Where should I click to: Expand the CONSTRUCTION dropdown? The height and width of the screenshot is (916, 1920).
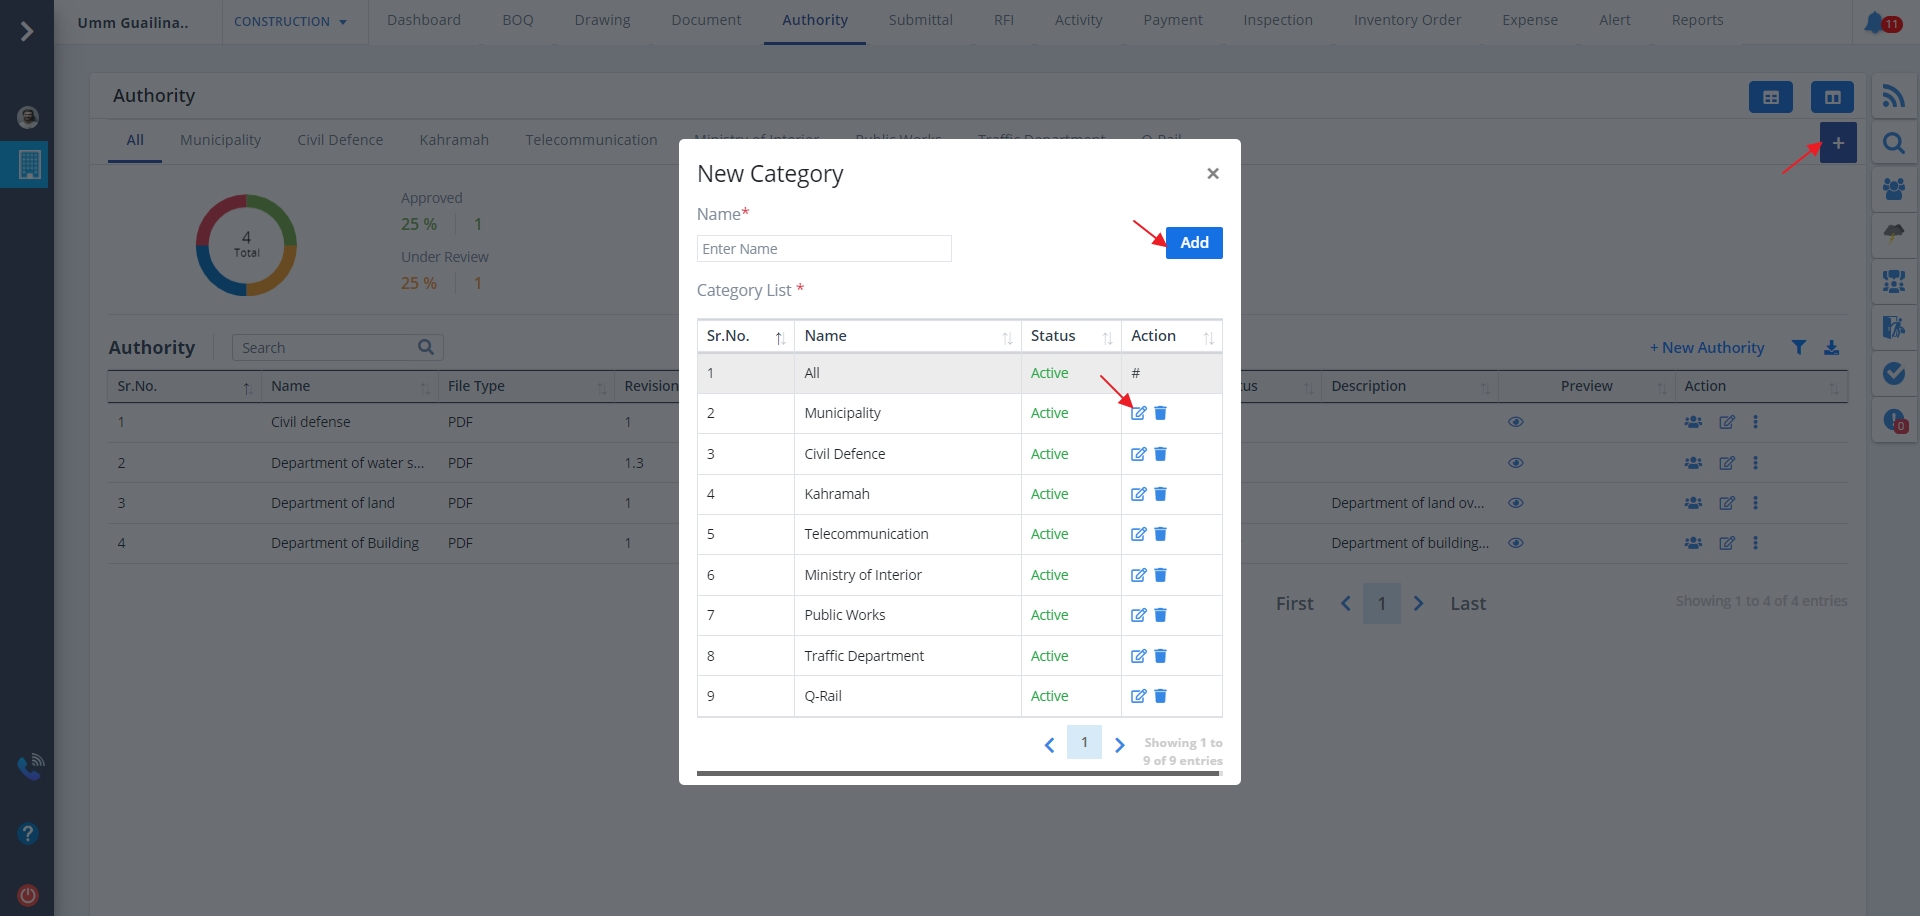coord(290,21)
